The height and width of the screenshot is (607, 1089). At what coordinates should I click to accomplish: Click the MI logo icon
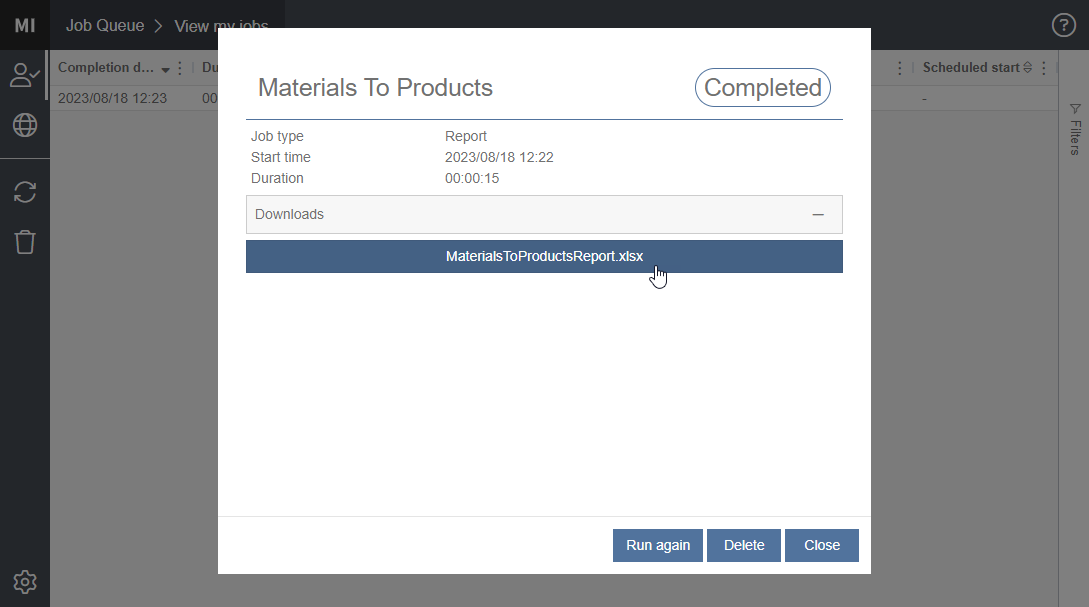25,25
